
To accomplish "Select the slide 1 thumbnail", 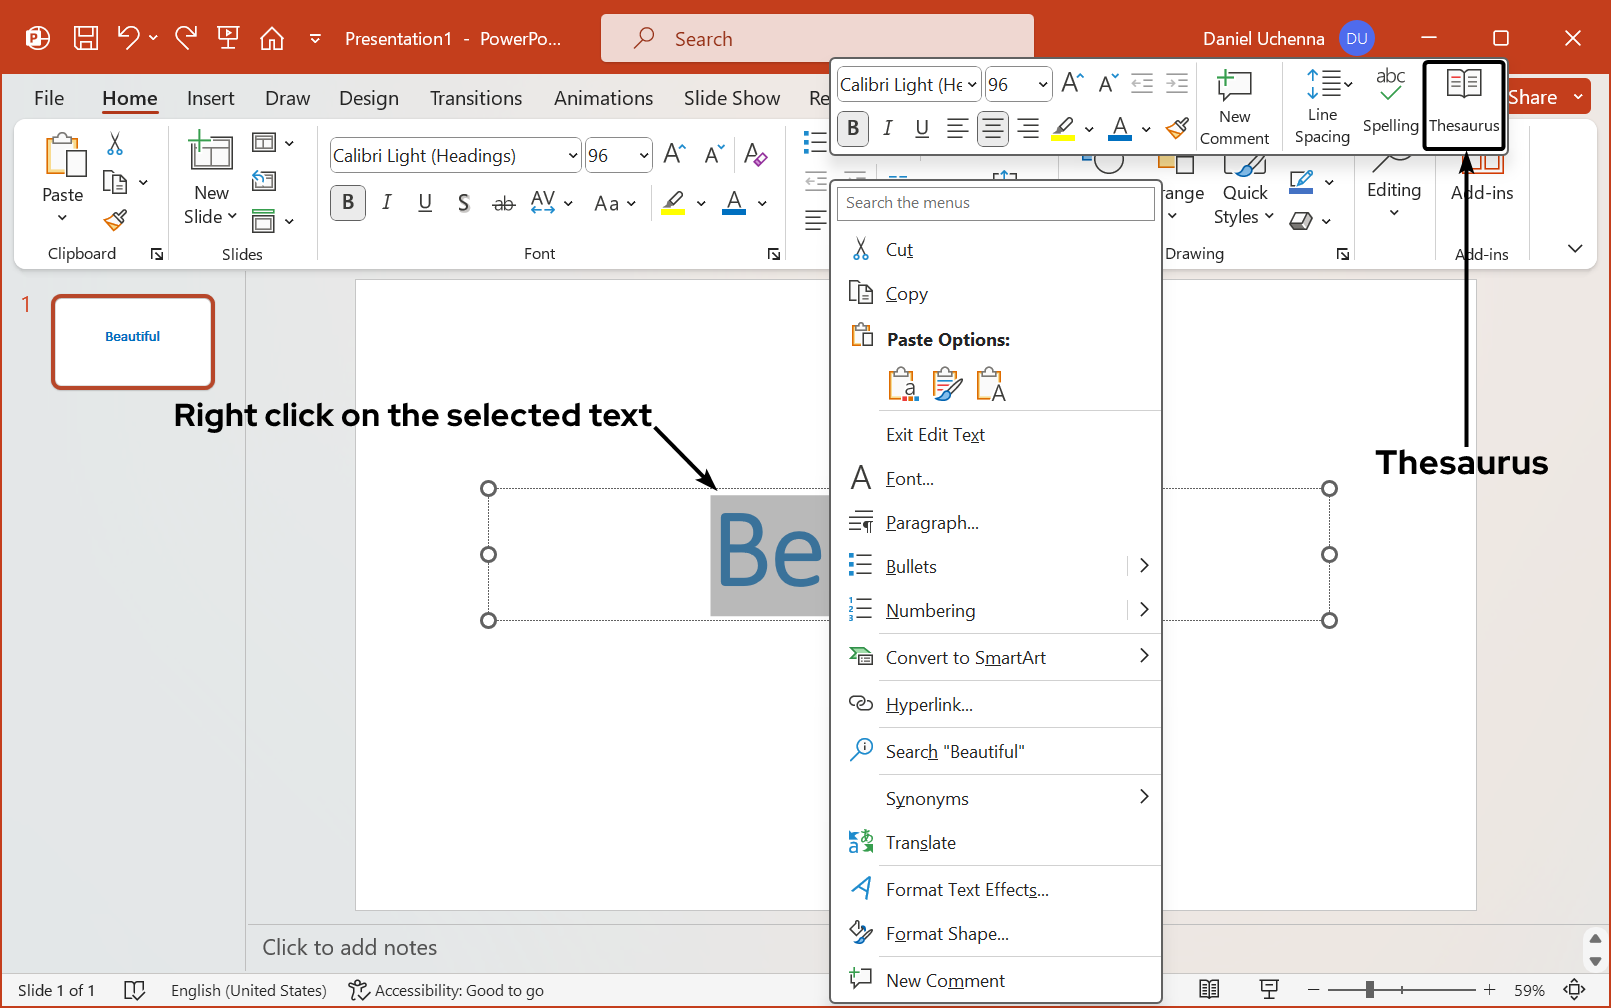I will coord(133,341).
